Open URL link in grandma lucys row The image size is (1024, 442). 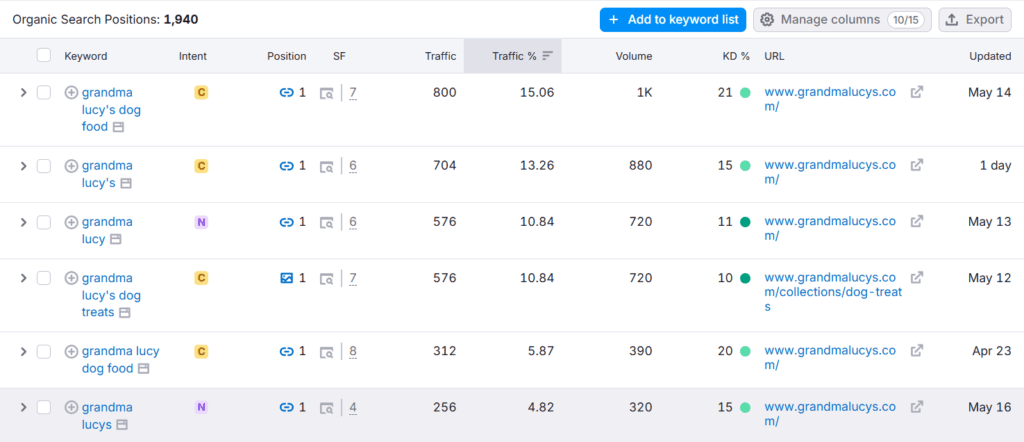(x=830, y=414)
